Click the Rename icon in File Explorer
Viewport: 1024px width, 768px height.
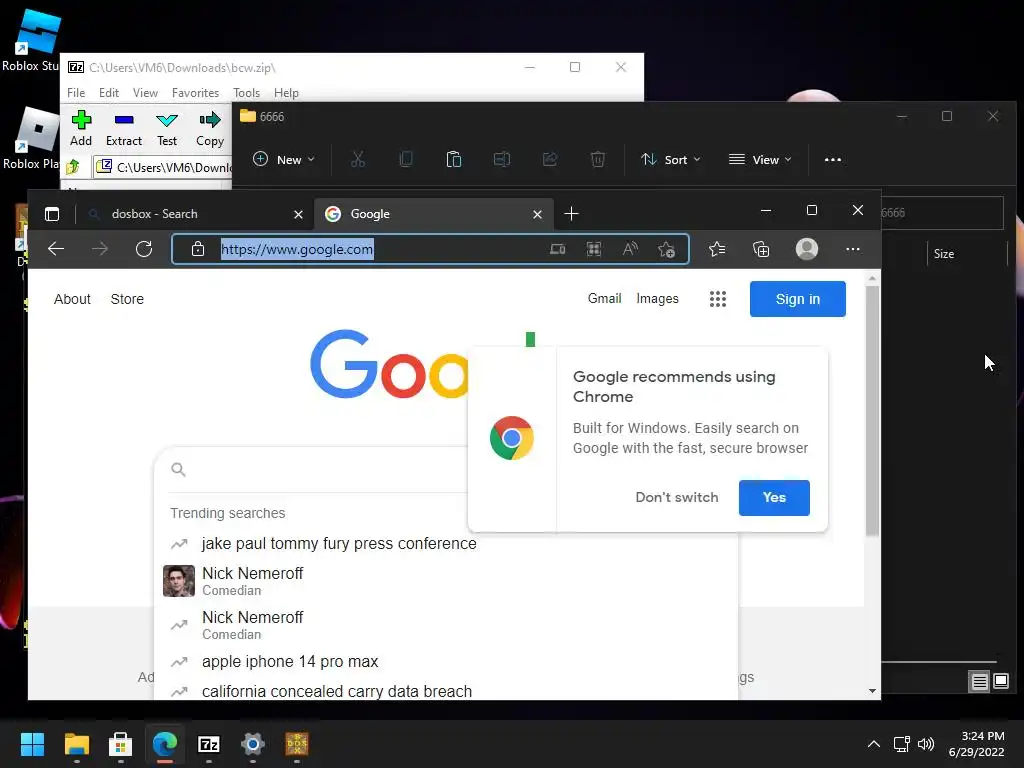click(502, 159)
